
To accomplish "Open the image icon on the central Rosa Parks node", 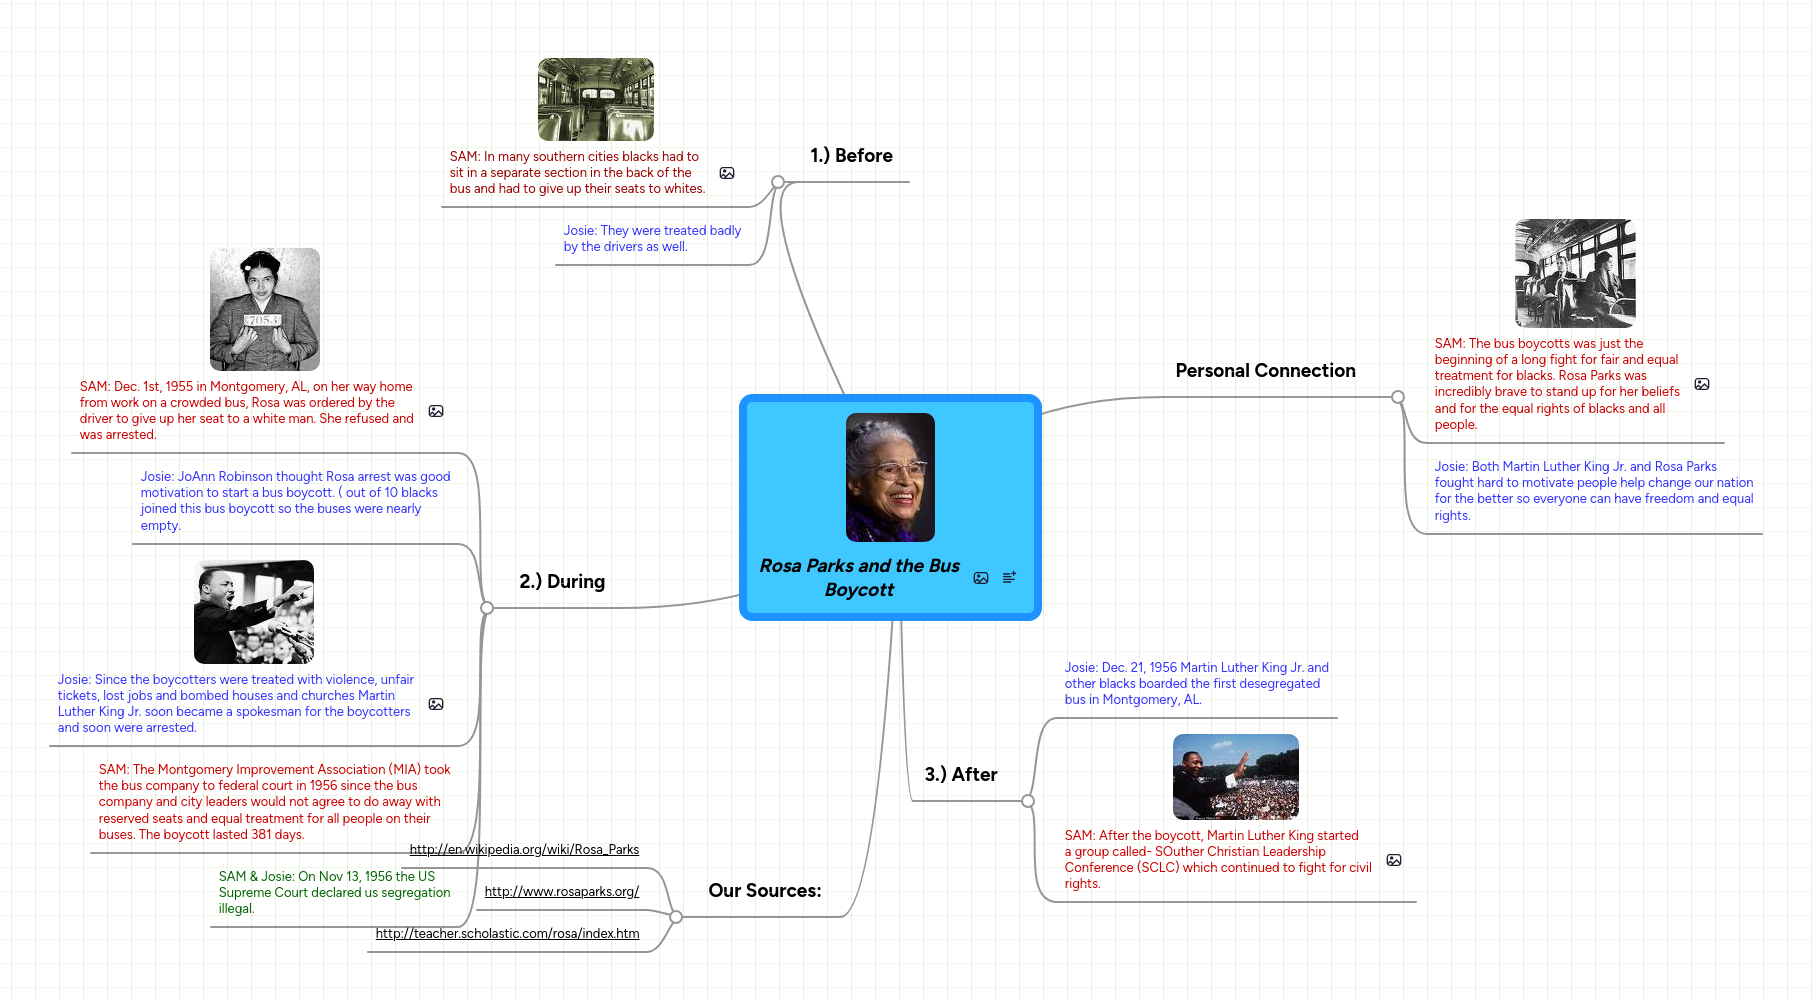I will point(980,579).
